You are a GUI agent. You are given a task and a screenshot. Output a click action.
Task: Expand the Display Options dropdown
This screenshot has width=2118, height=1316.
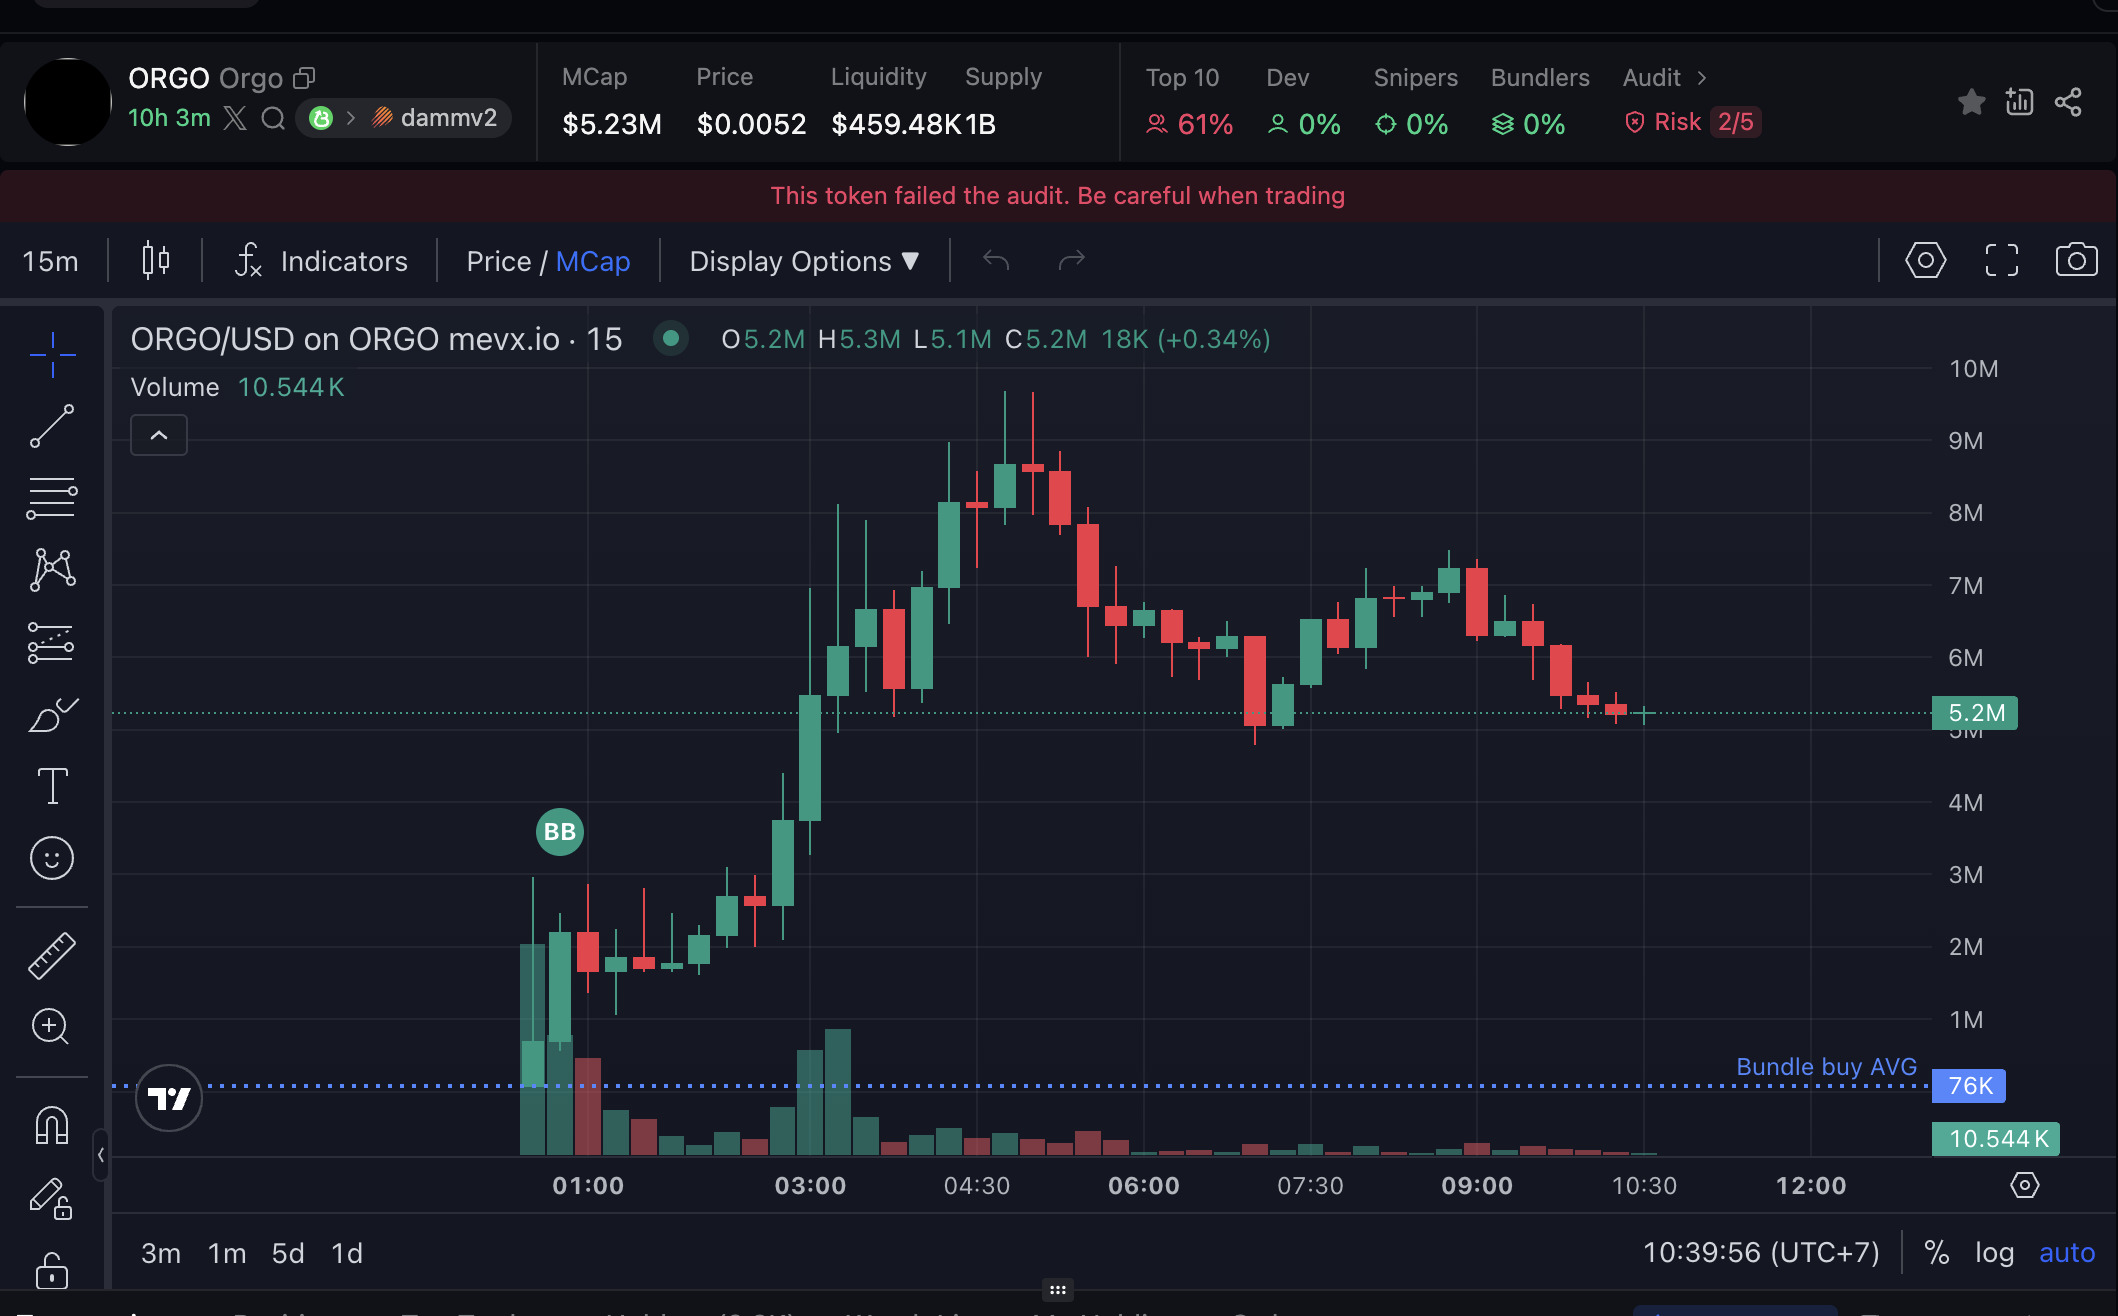(x=804, y=261)
